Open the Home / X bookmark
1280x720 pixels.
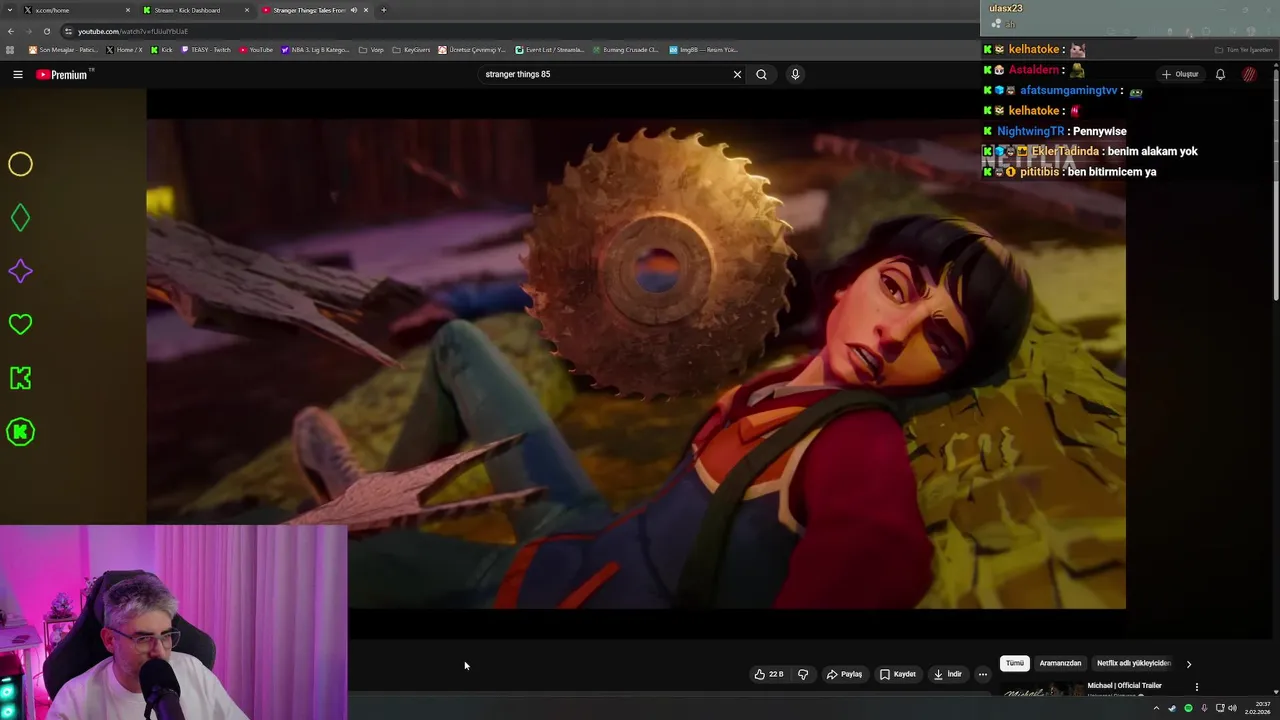pos(124,49)
